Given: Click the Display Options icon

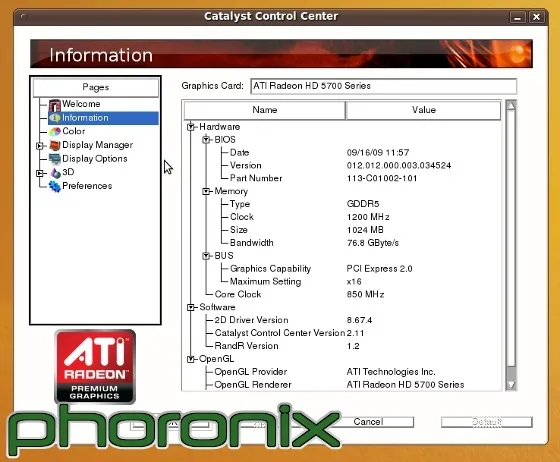Looking at the screenshot, I should (x=55, y=159).
